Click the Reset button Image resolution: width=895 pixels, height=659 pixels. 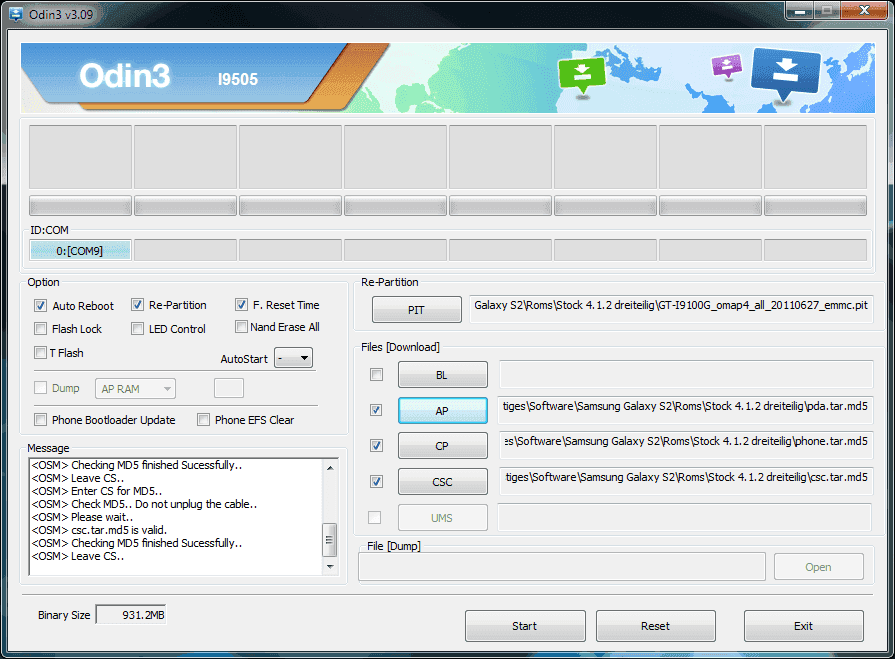pyautogui.click(x=656, y=626)
